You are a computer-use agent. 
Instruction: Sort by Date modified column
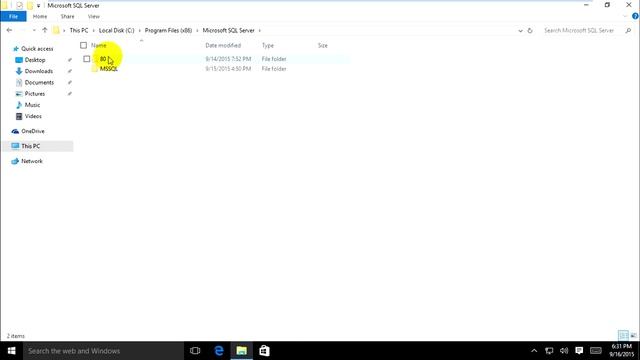coord(223,45)
